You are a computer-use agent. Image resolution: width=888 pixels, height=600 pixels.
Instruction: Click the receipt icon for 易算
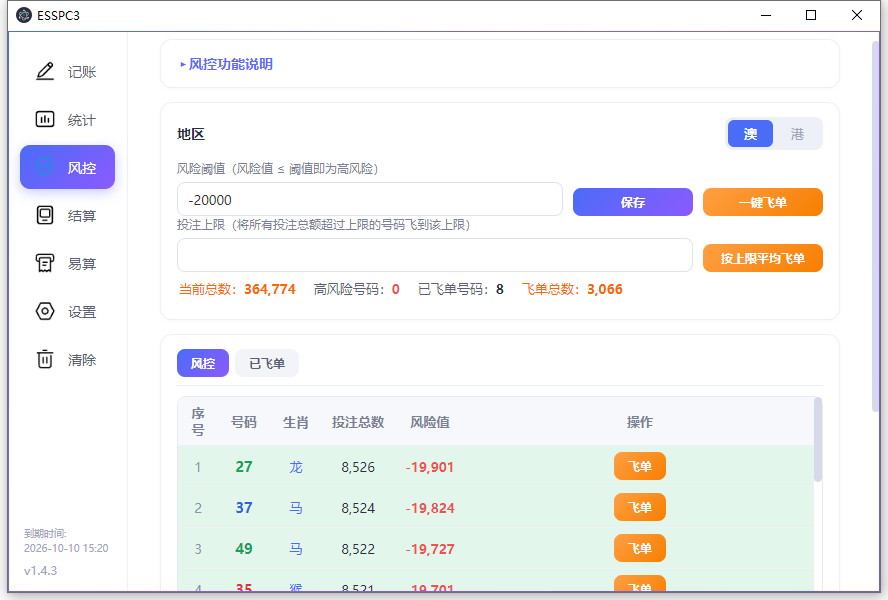[45, 263]
